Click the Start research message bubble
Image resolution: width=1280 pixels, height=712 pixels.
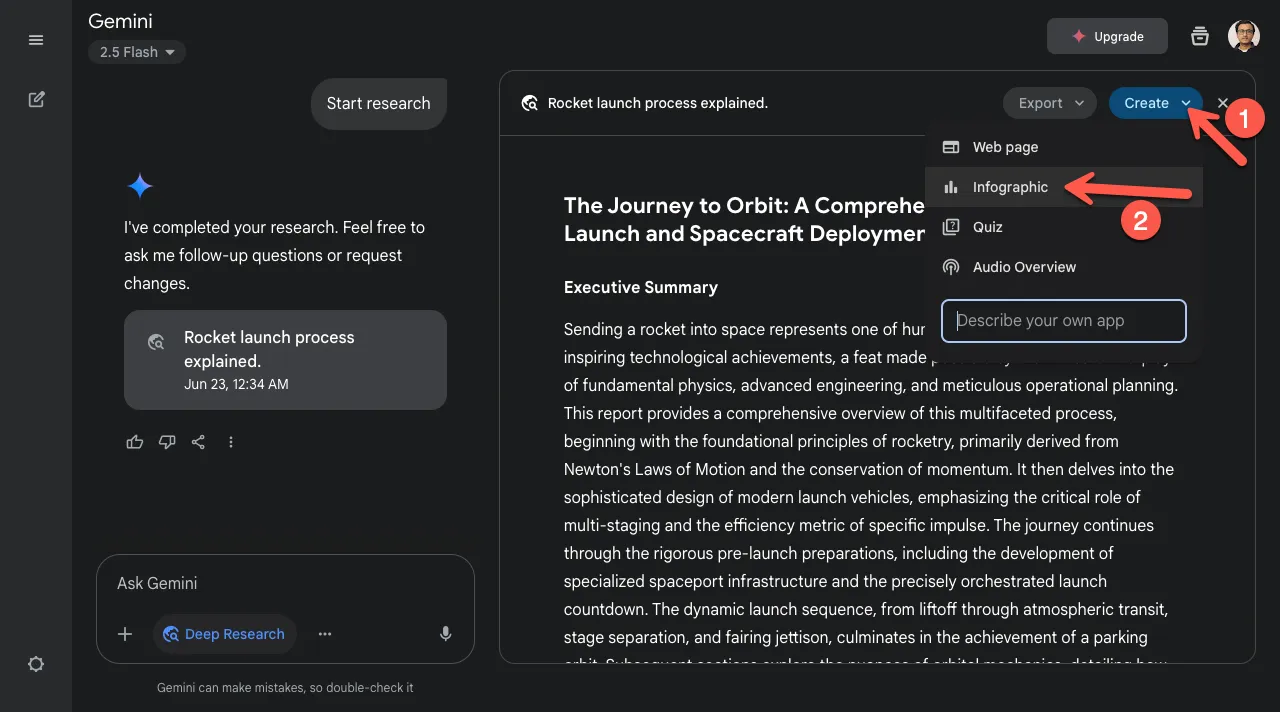pyautogui.click(x=378, y=103)
